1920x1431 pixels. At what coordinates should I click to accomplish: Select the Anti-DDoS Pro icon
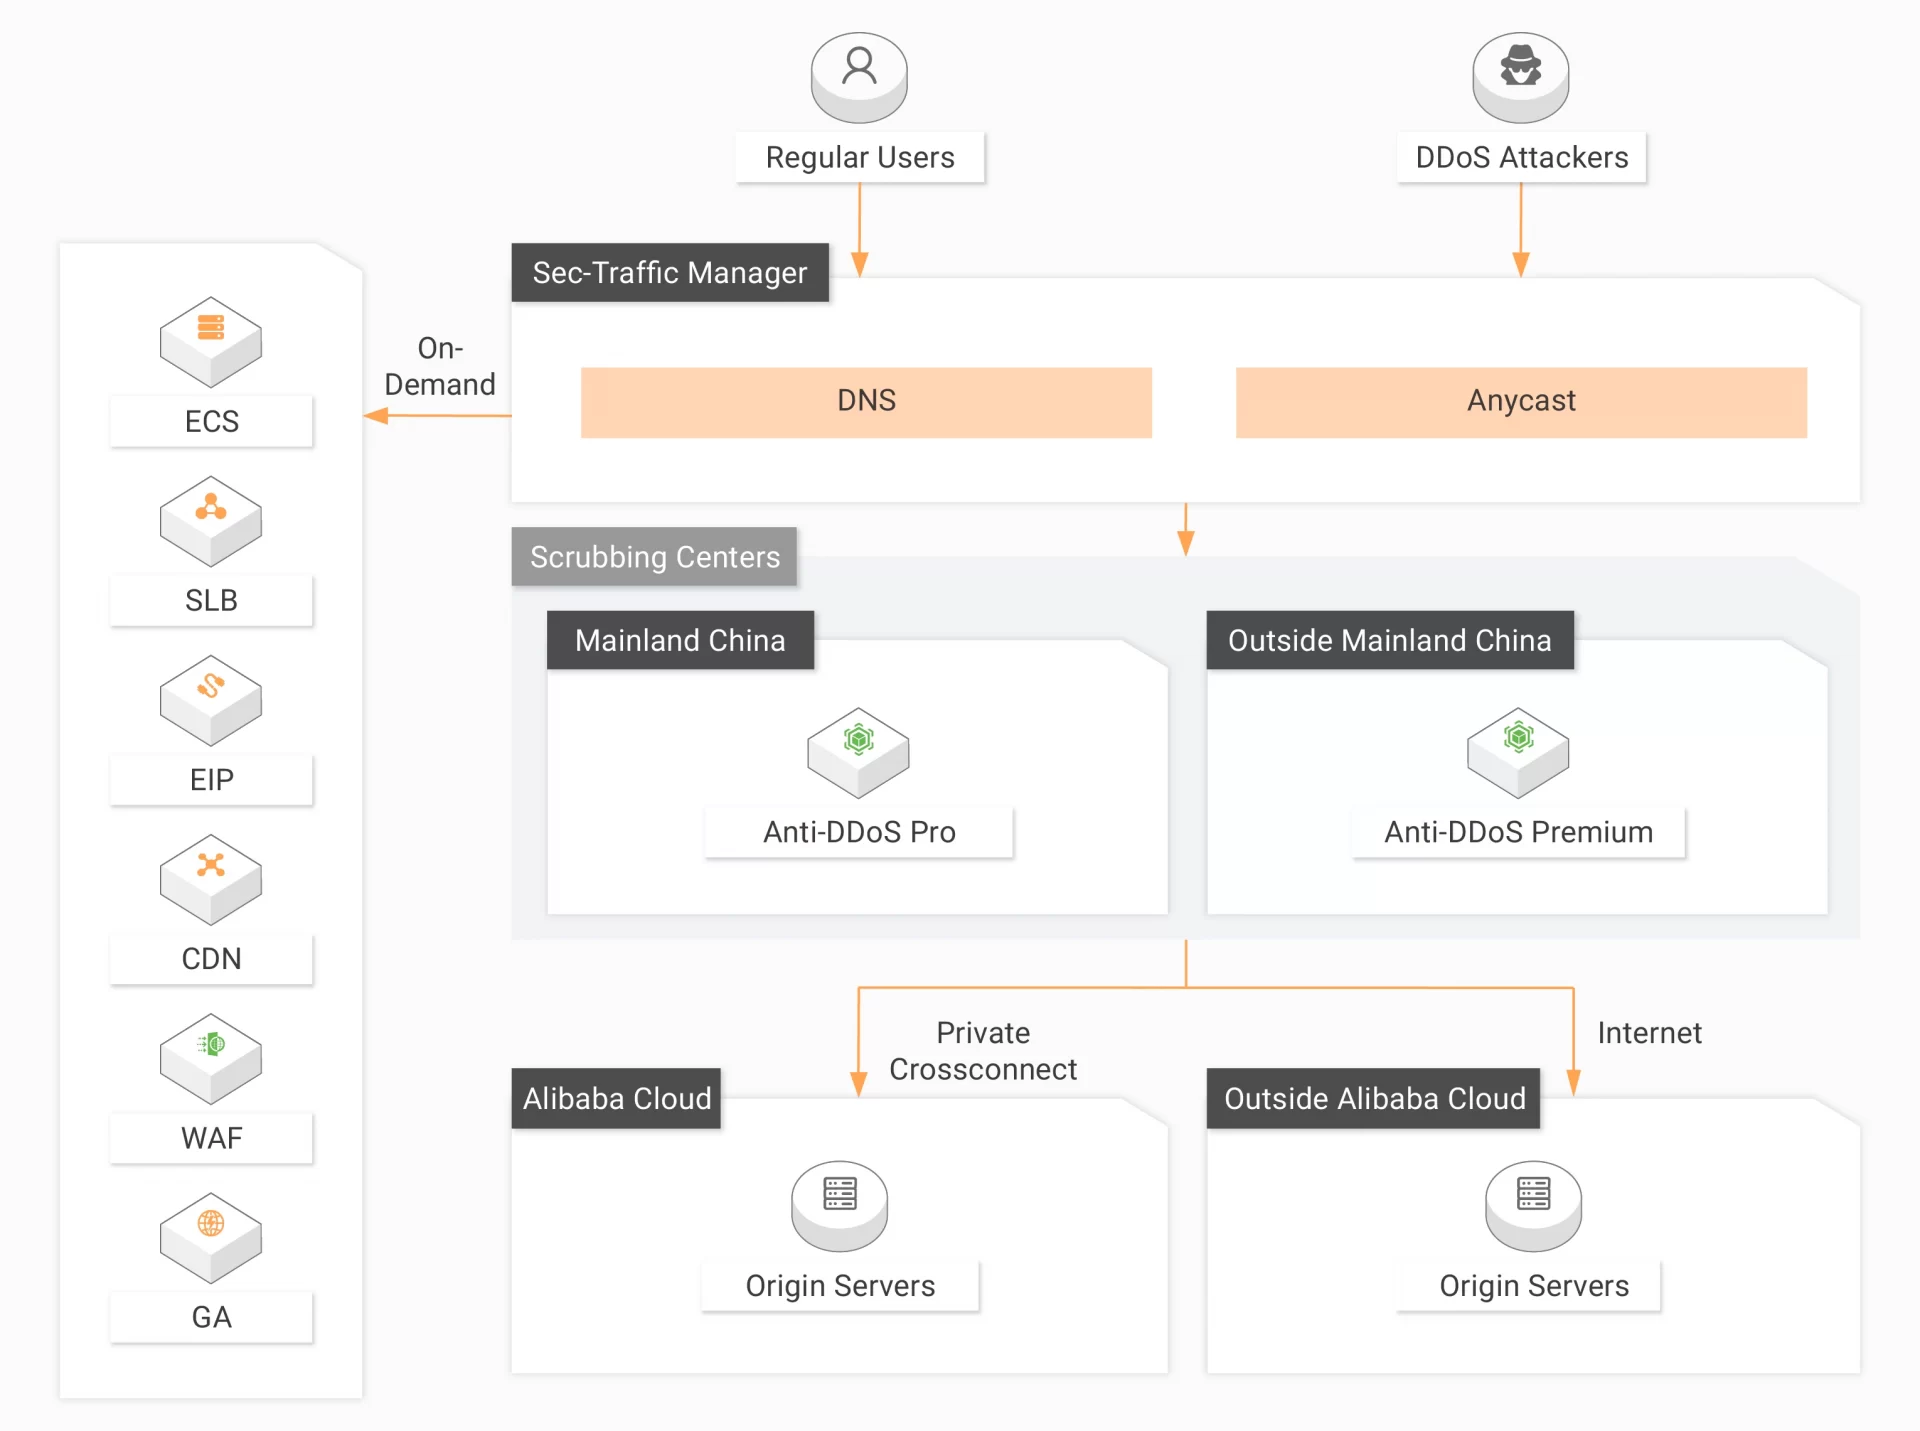(857, 753)
